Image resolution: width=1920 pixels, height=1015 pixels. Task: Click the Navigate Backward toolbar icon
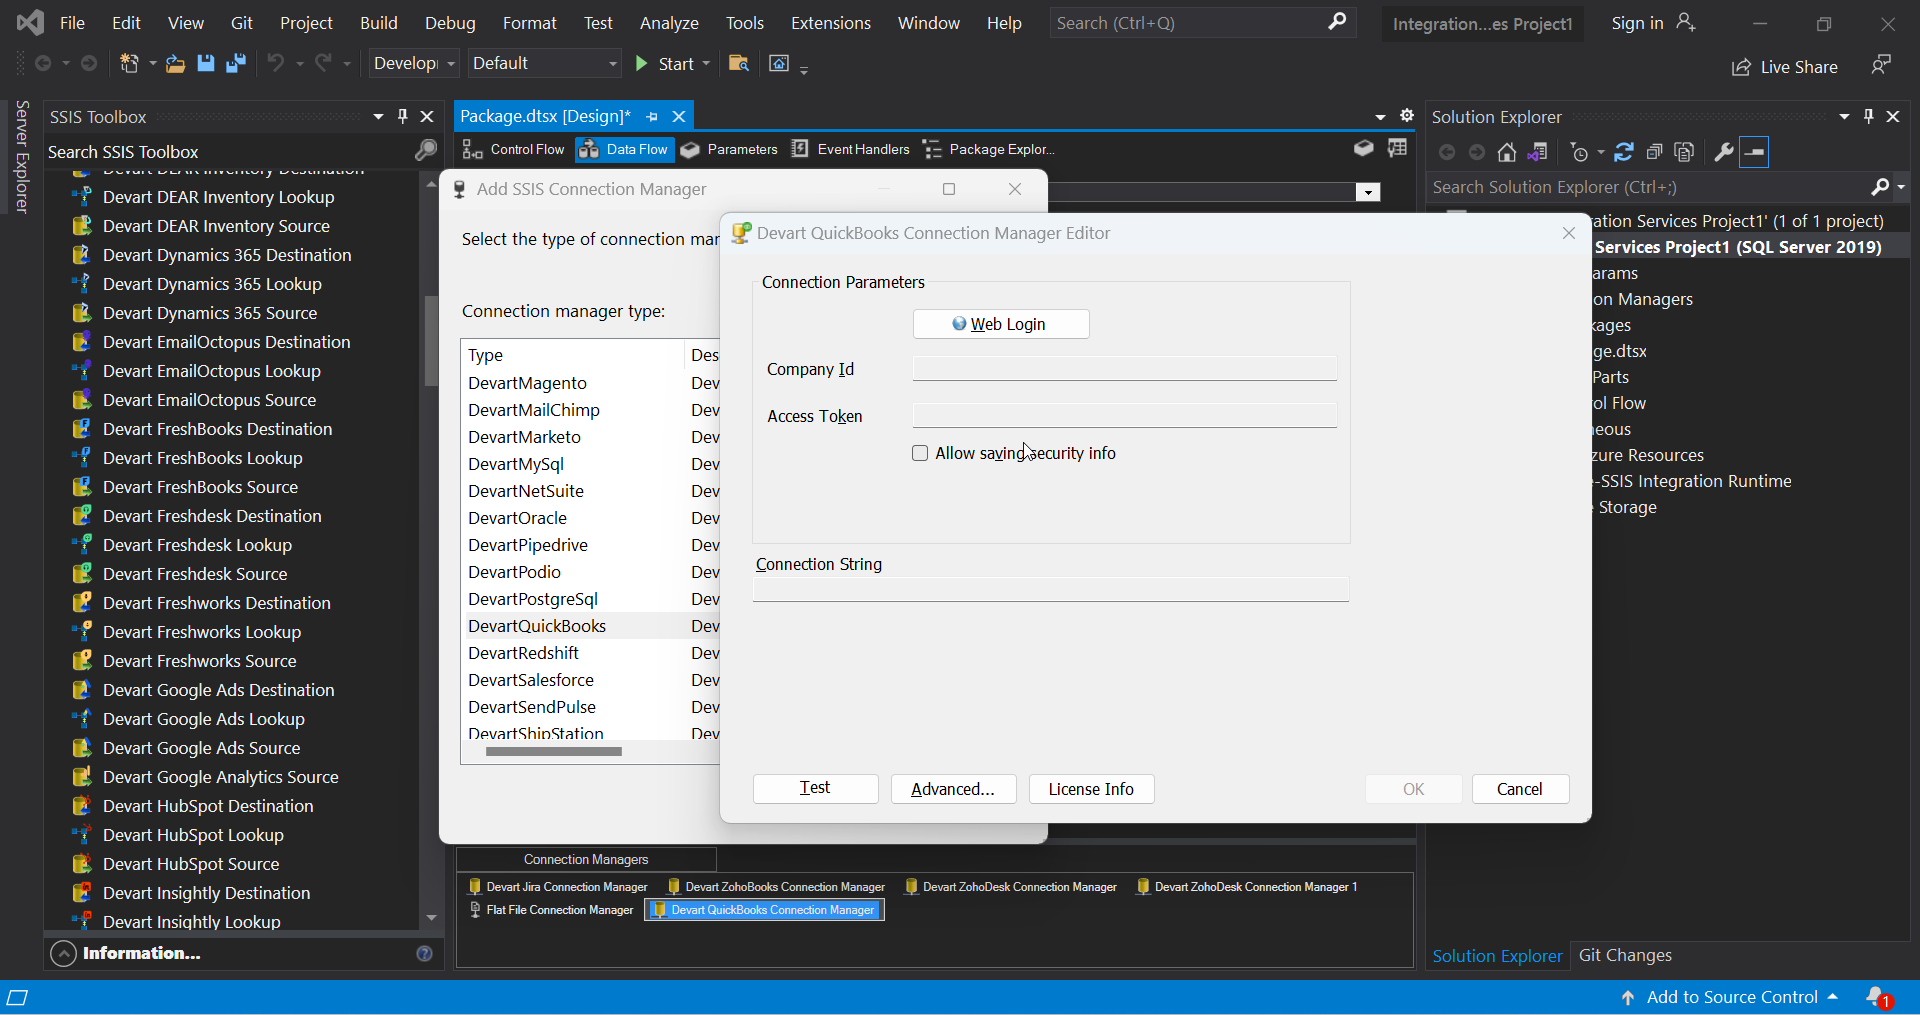coord(43,64)
